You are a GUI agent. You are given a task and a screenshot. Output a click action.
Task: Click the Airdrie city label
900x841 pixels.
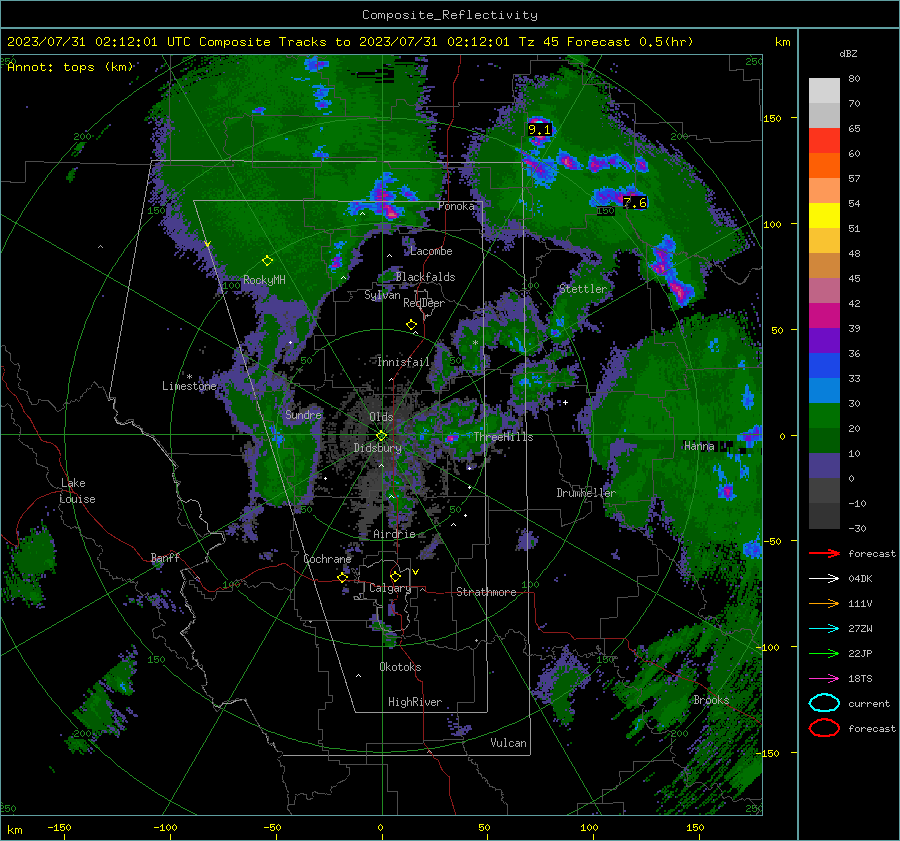click(394, 534)
